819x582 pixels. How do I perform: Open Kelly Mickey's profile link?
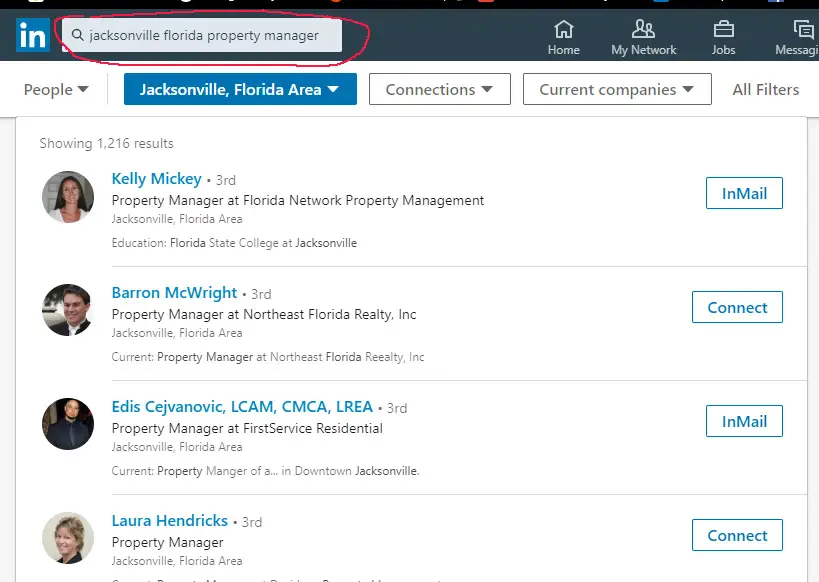[157, 179]
